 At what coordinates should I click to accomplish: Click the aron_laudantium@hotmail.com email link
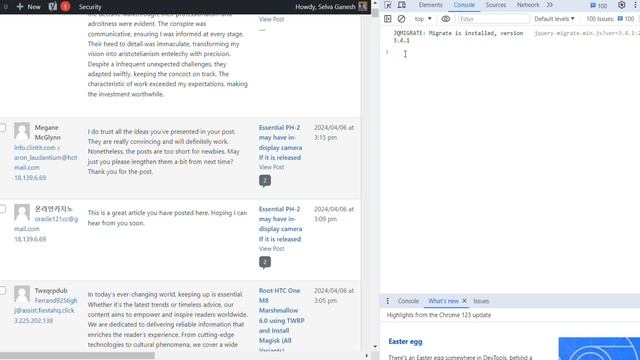[46, 162]
